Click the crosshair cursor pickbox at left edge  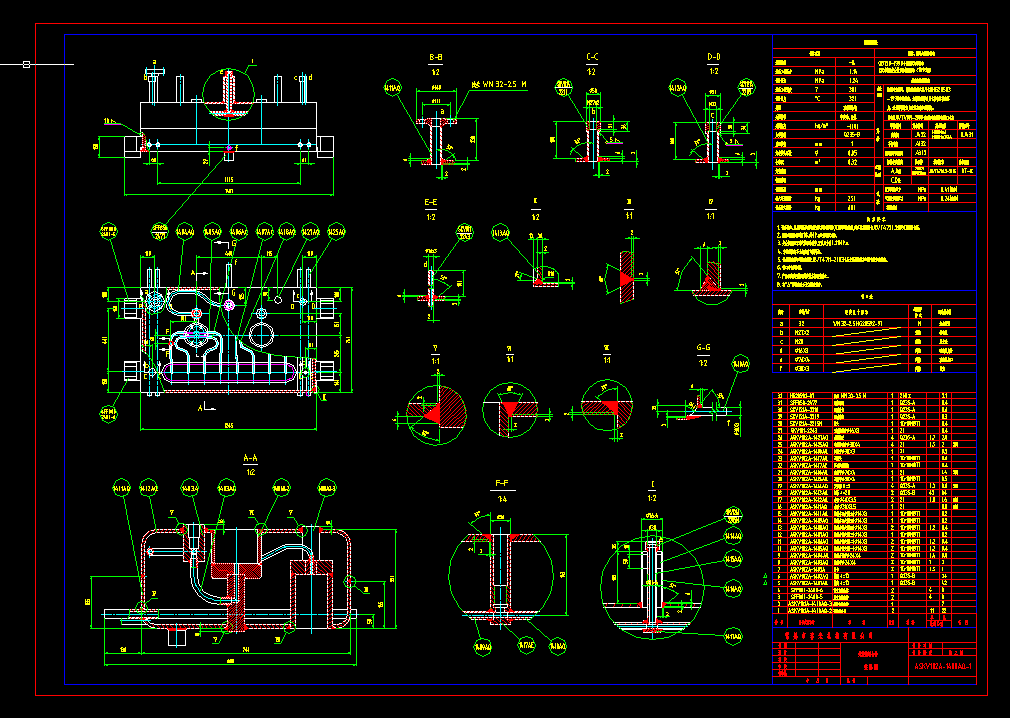click(26, 65)
